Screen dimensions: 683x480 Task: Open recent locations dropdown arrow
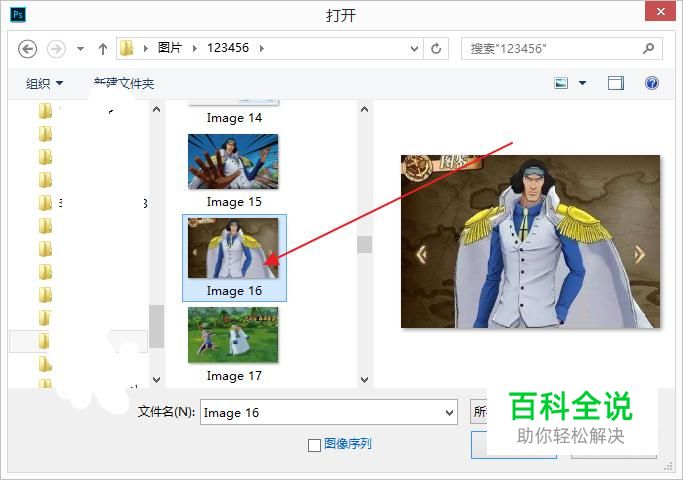(x=81, y=49)
